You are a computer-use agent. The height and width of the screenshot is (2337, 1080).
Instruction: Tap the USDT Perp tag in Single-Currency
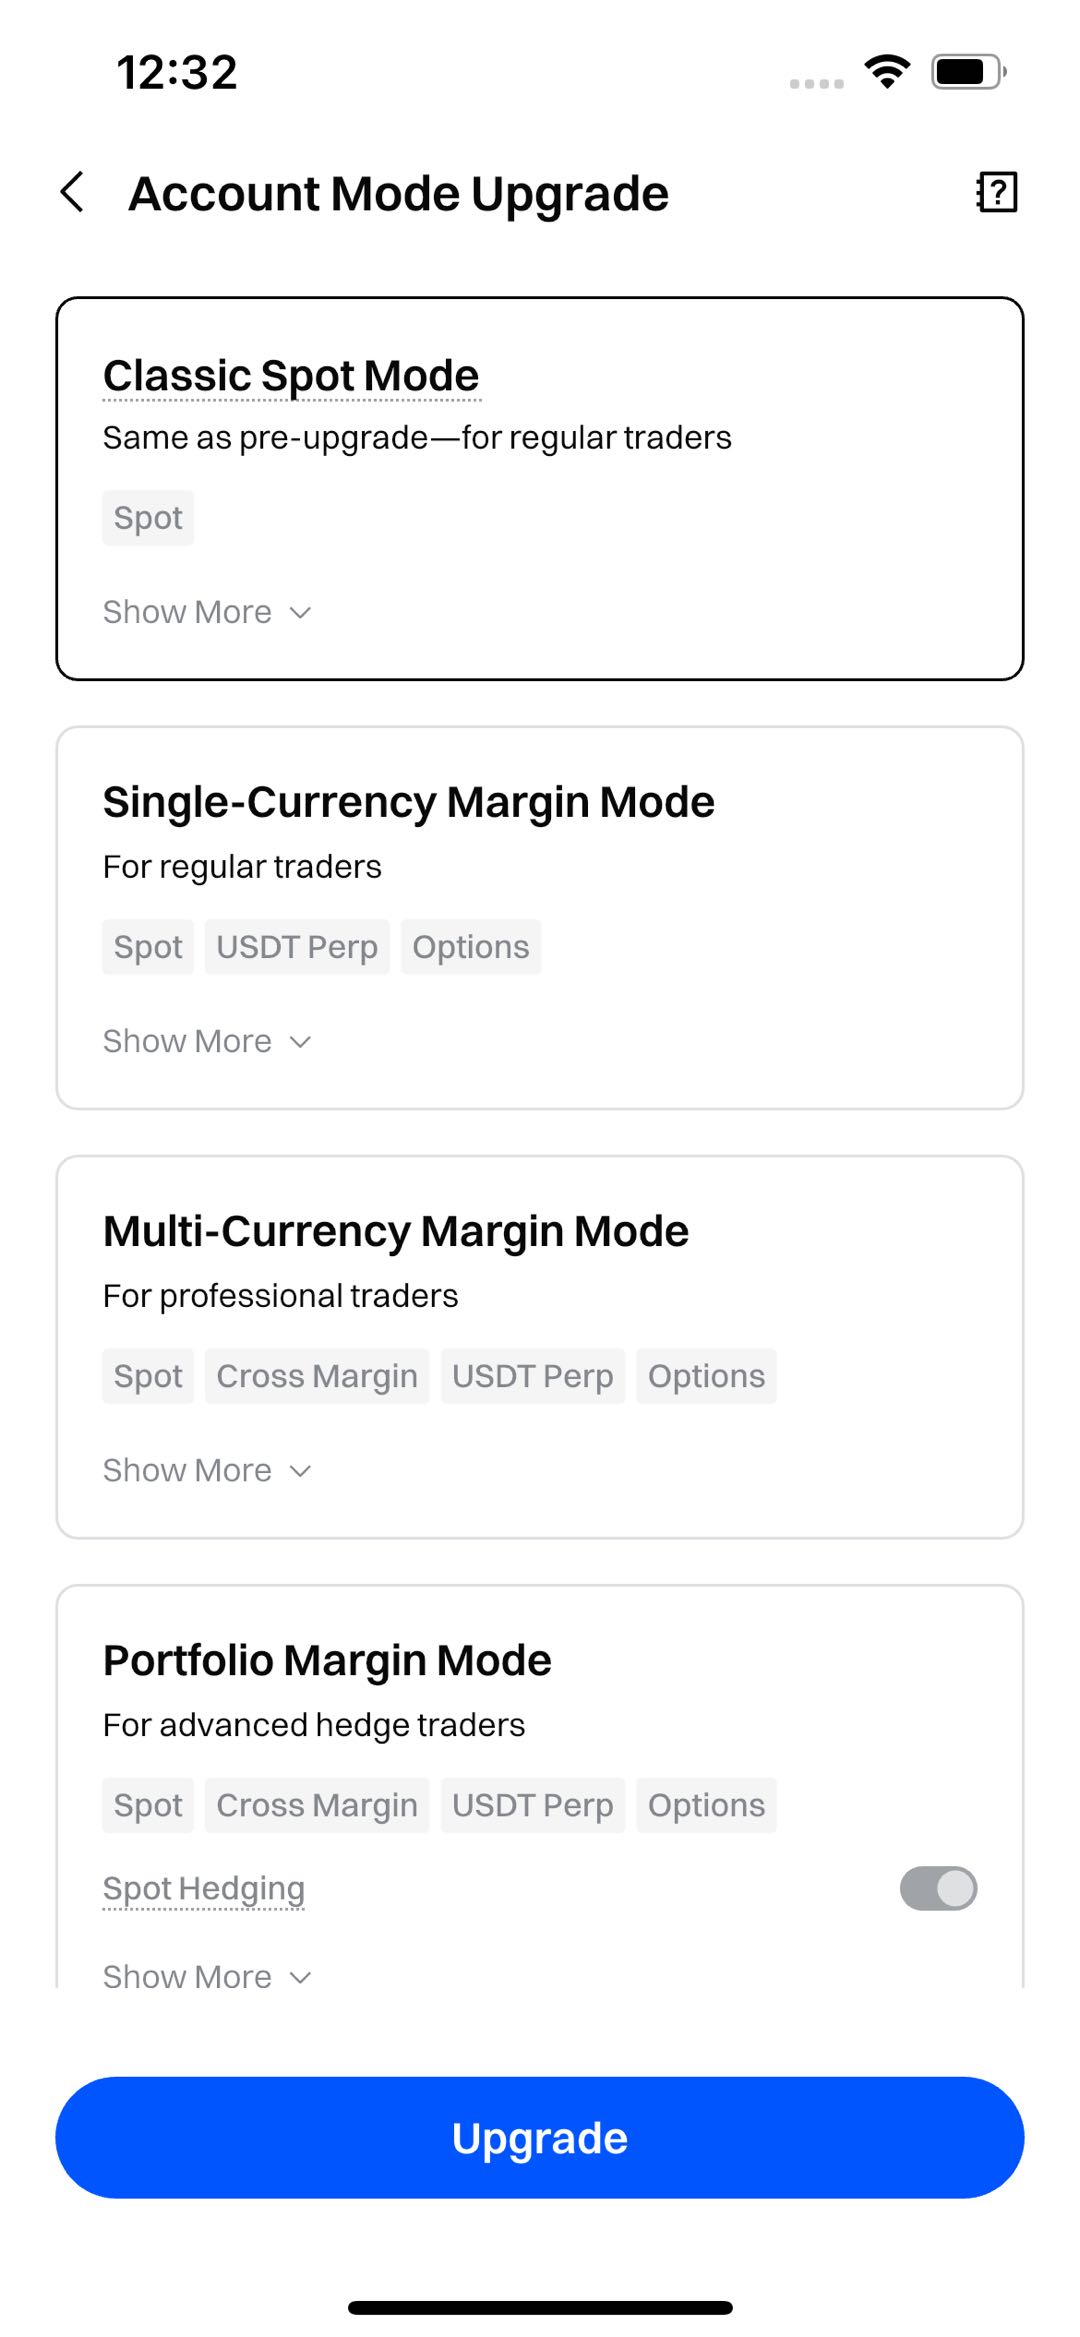[x=297, y=947]
